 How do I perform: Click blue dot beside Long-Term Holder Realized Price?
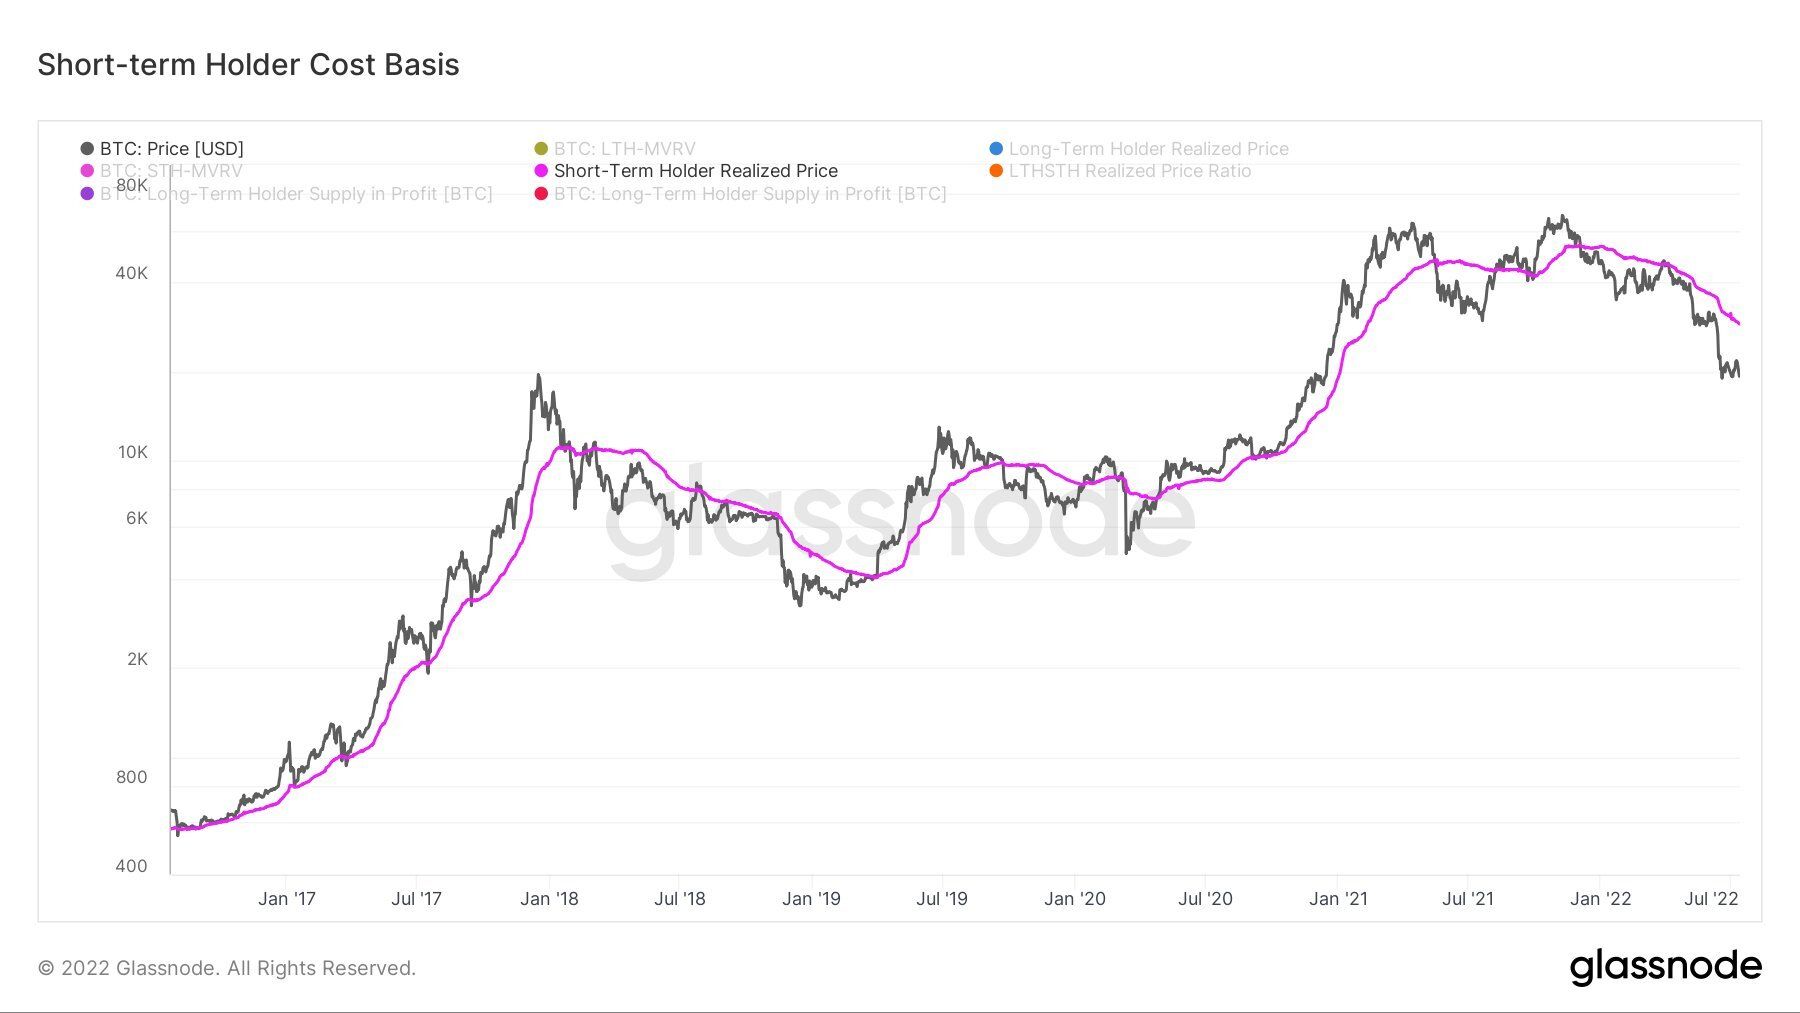996,149
